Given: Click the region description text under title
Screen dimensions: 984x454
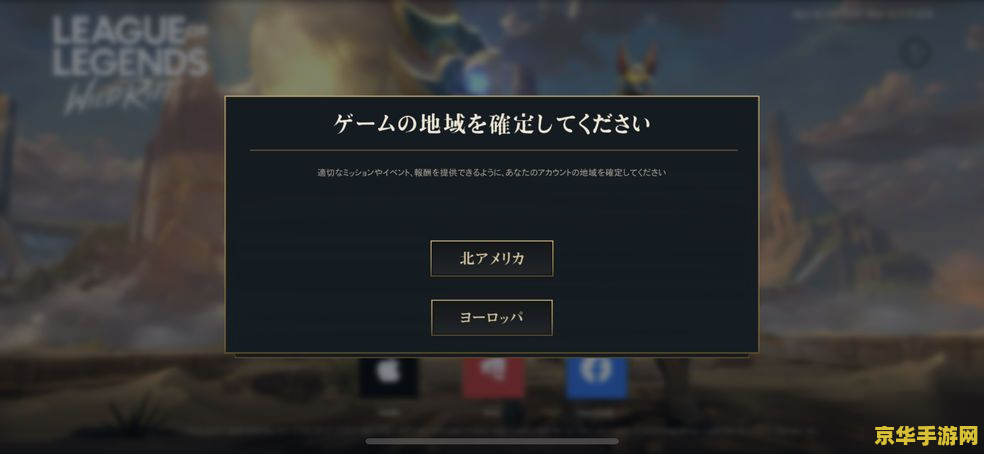Looking at the screenshot, I should tap(491, 172).
